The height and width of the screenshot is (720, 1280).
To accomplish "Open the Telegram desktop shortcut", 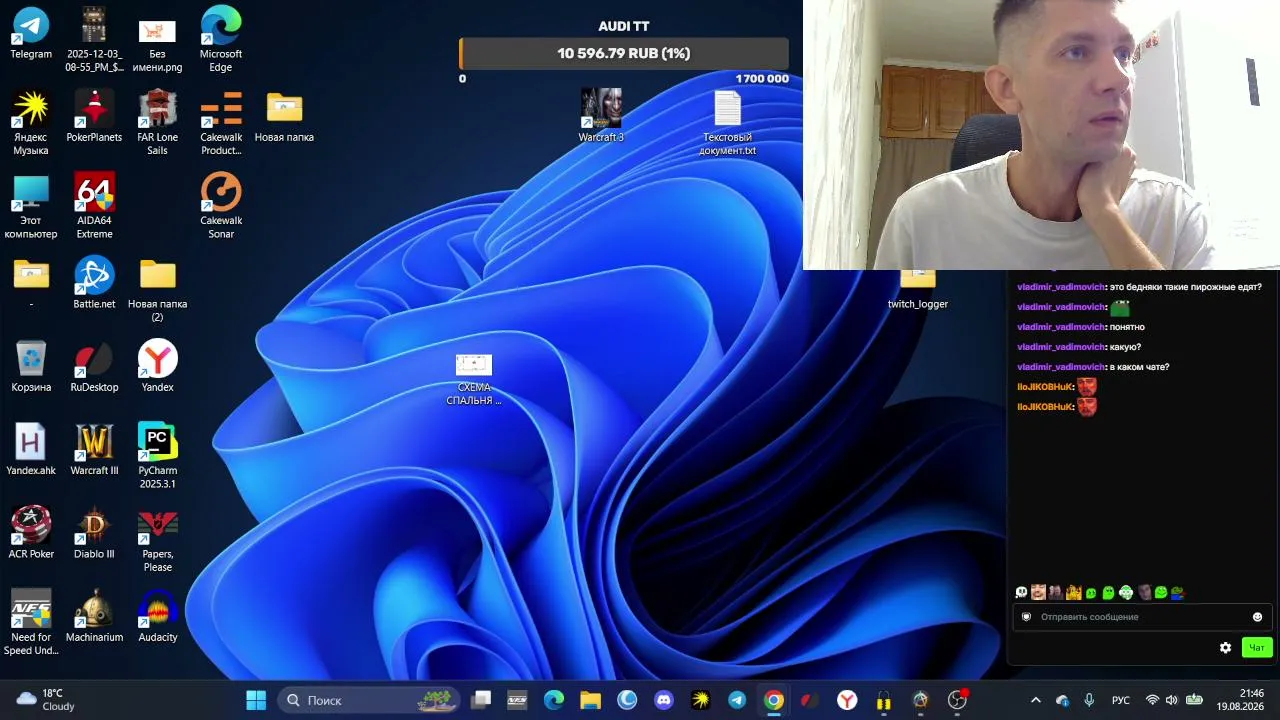I will [31, 33].
